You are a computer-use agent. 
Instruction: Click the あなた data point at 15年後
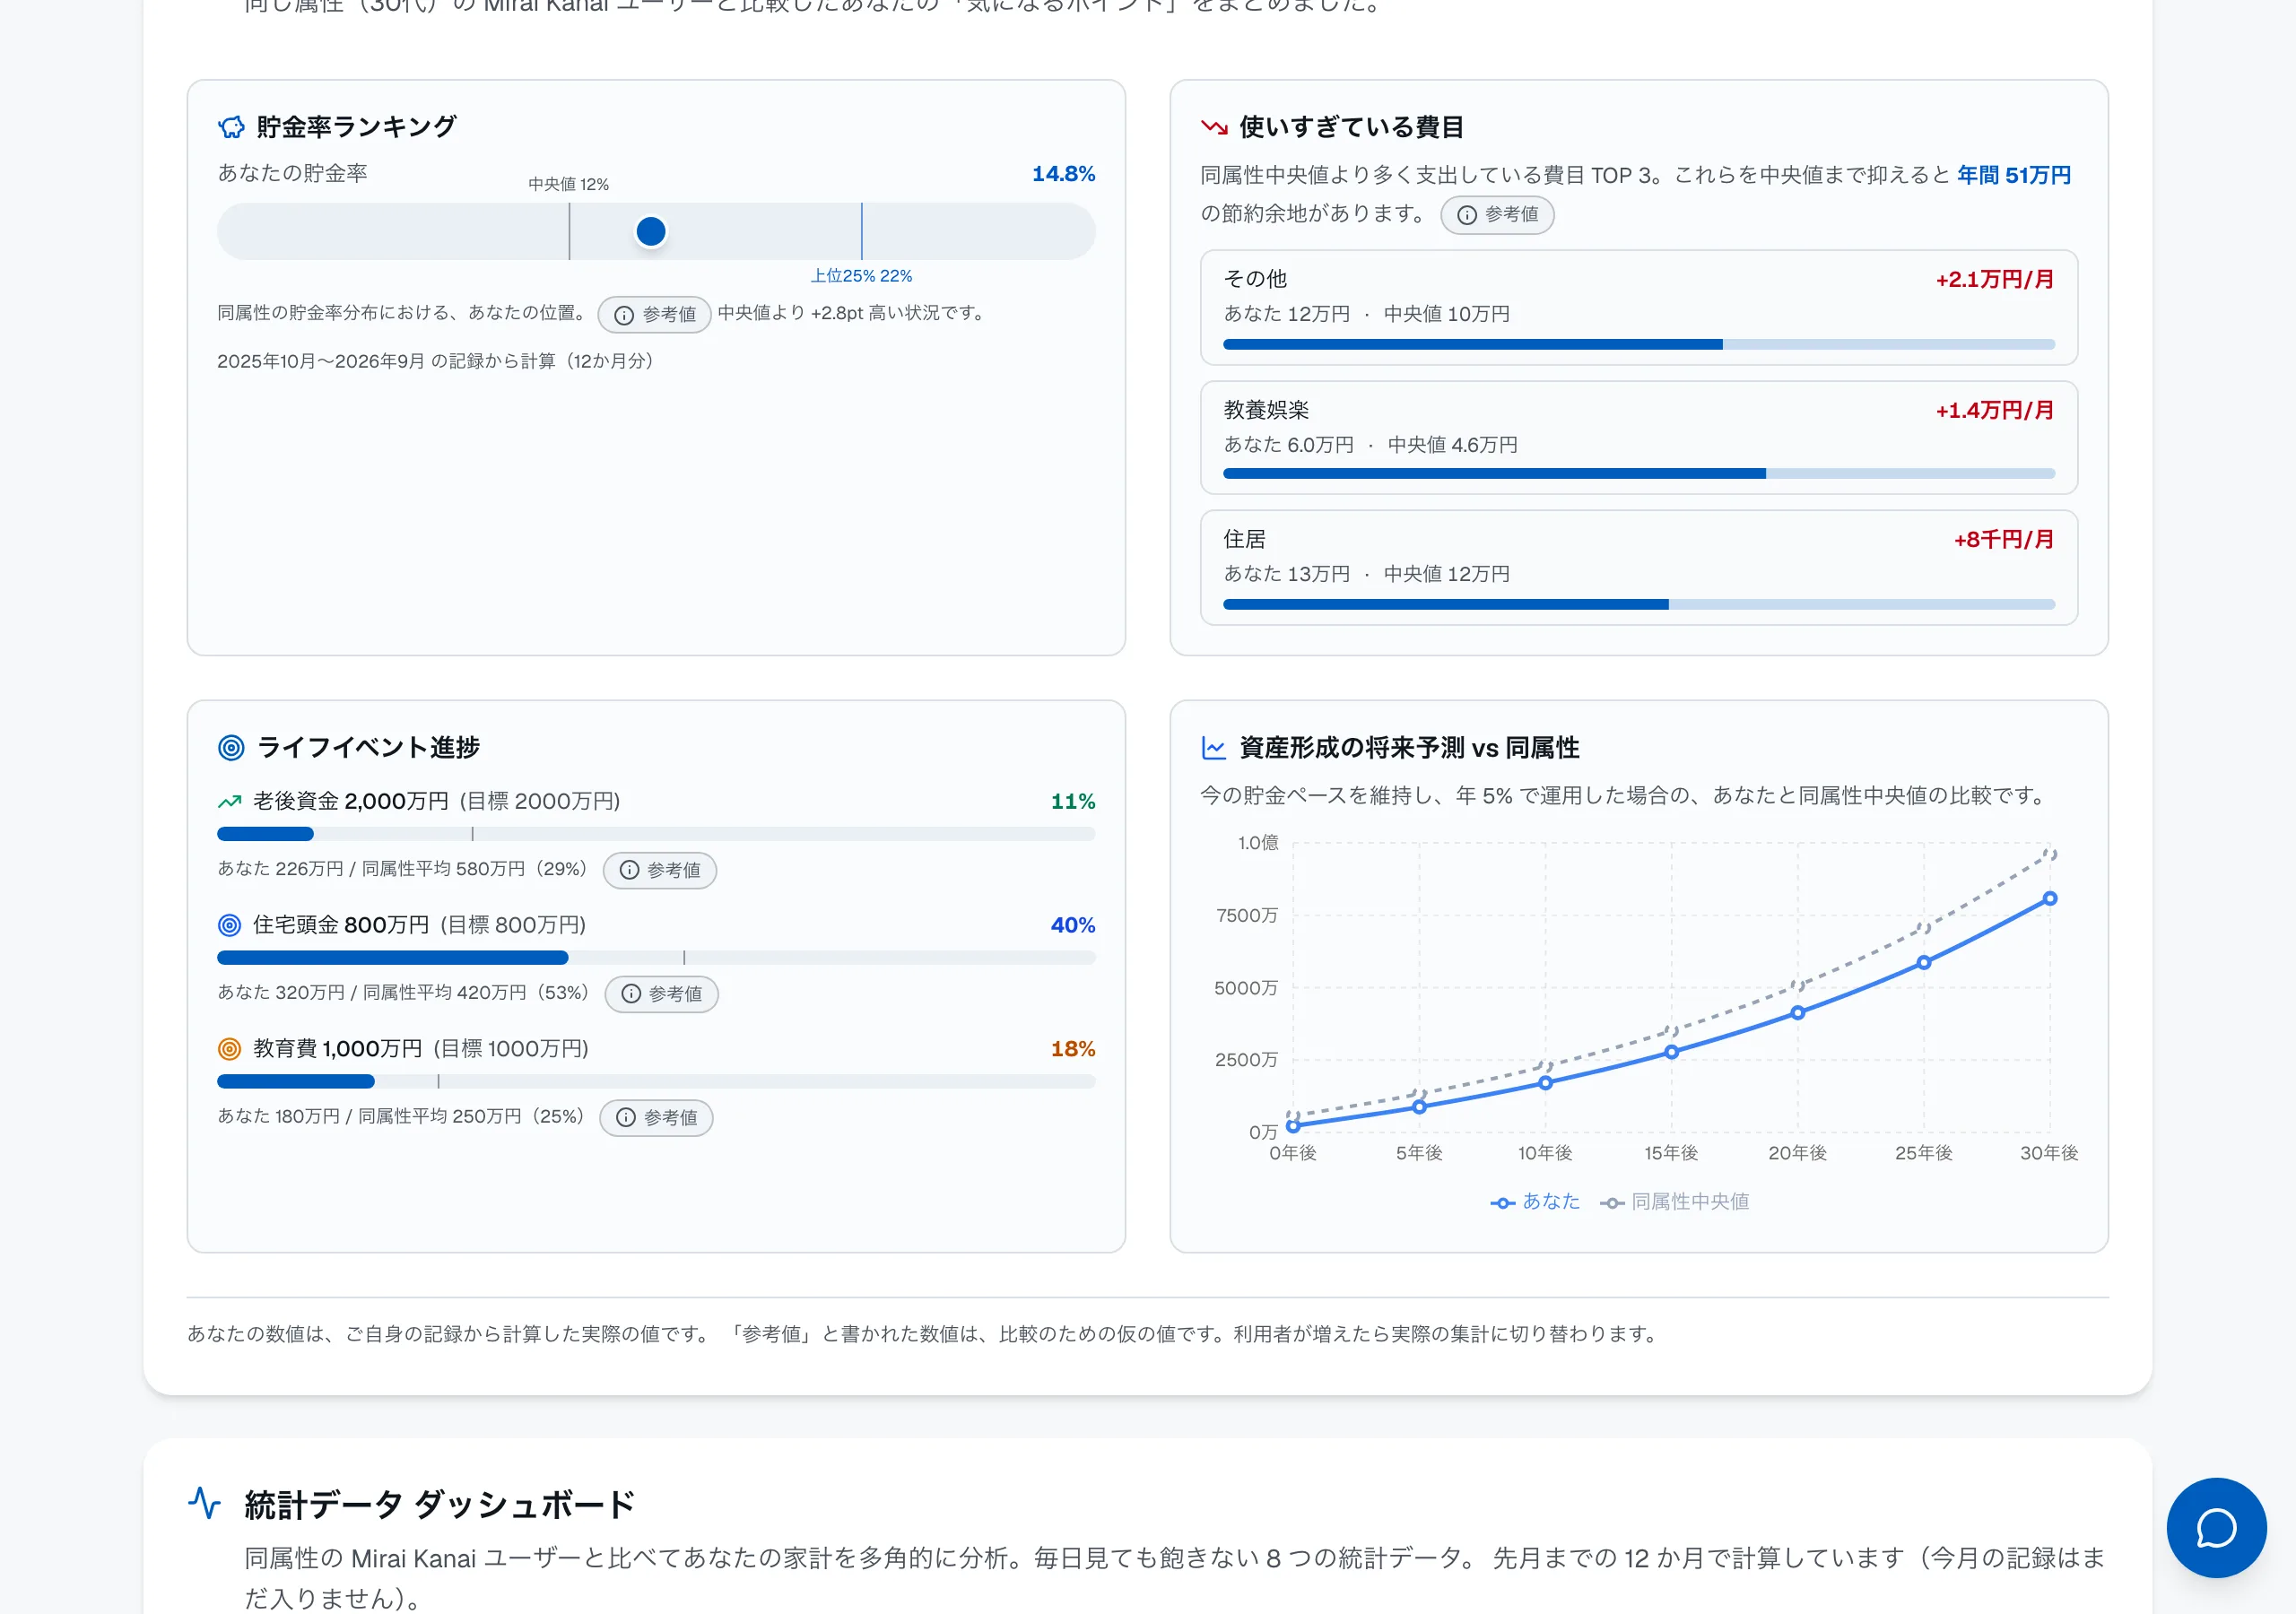click(1672, 1052)
